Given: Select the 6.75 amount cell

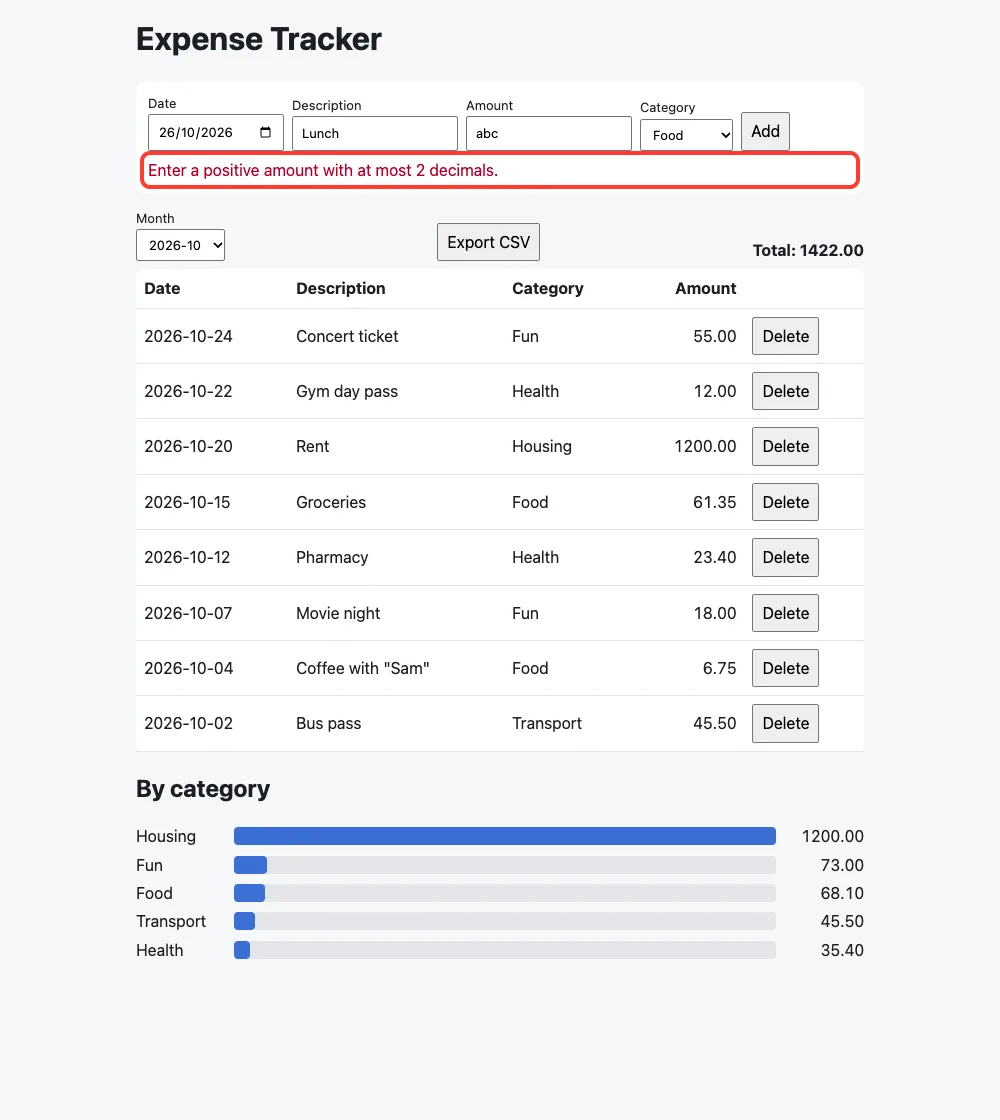Looking at the screenshot, I should [x=719, y=668].
